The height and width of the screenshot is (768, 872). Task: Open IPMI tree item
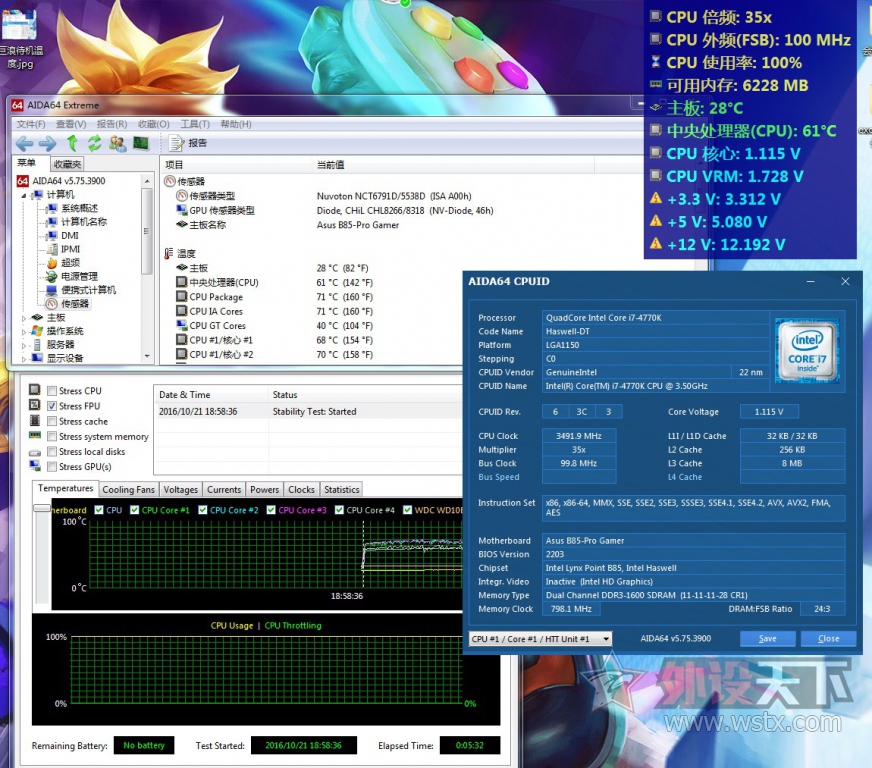pos(71,249)
